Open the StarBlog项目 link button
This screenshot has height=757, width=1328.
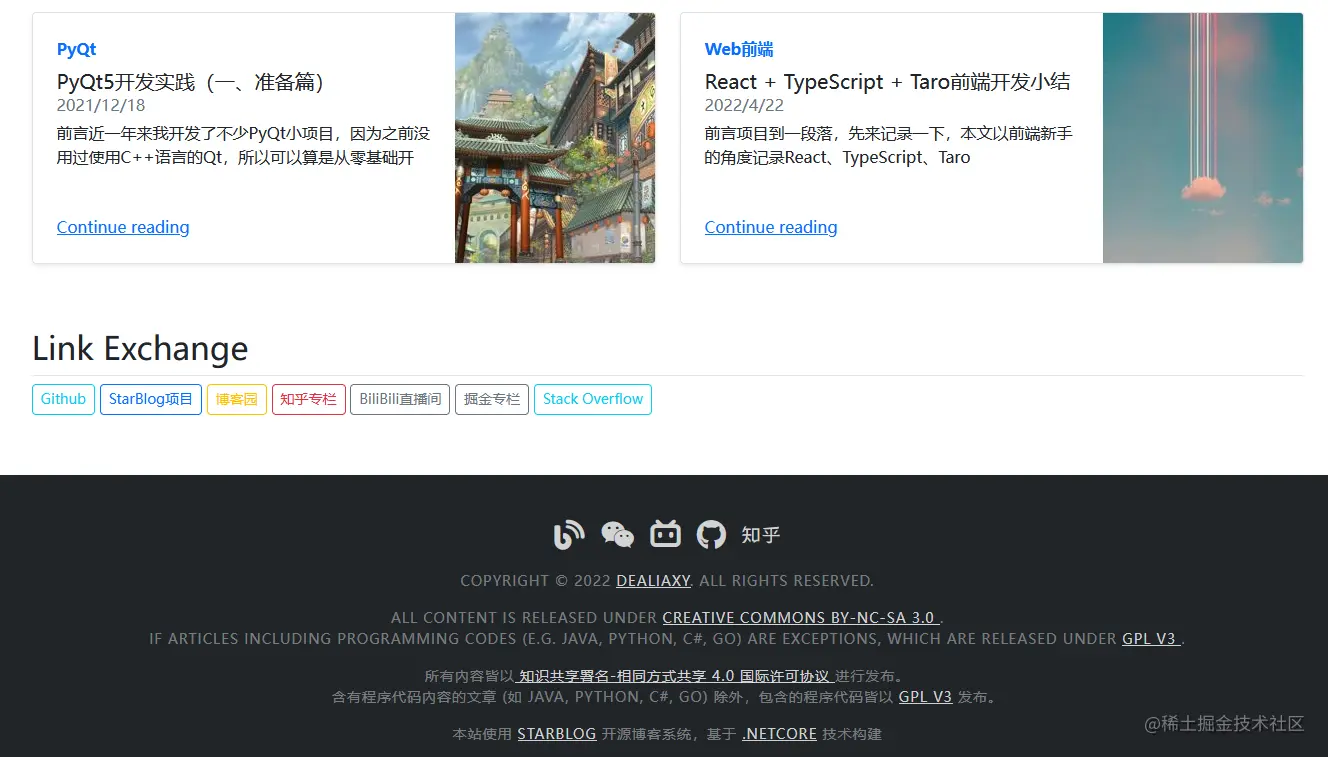pos(151,399)
